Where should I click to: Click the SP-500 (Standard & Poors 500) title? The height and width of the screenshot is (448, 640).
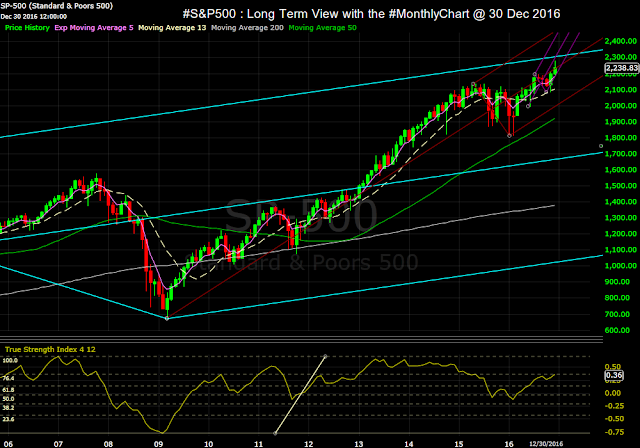coord(57,6)
